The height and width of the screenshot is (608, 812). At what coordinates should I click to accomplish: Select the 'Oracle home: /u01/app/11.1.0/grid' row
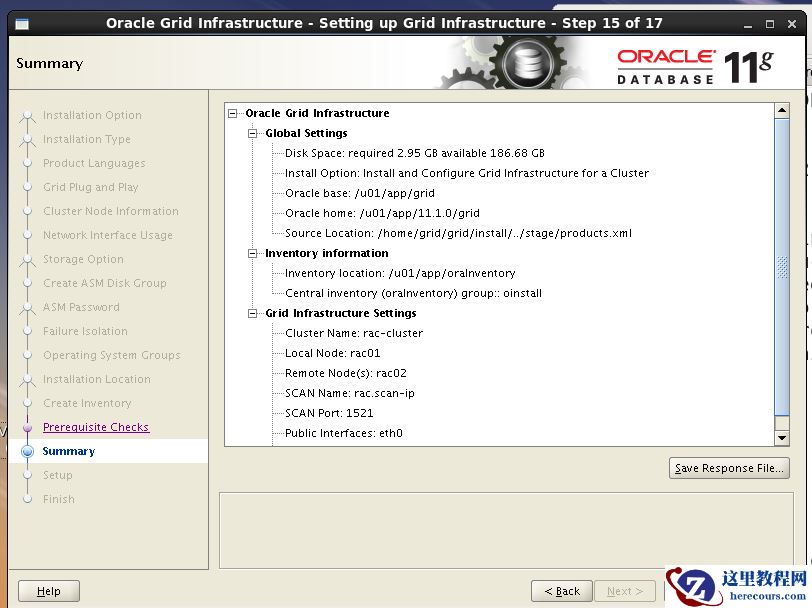point(382,213)
